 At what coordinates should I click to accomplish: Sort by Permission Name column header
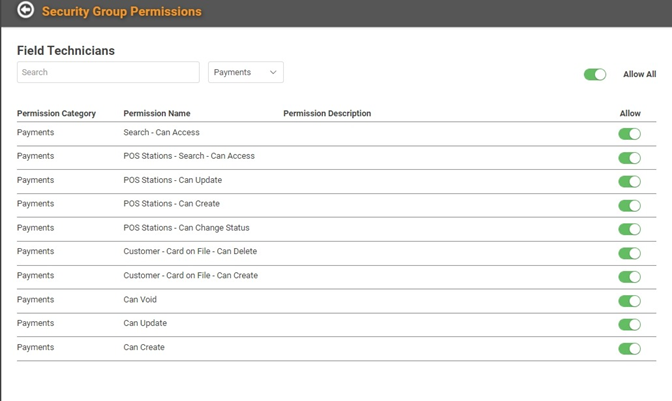(x=157, y=114)
